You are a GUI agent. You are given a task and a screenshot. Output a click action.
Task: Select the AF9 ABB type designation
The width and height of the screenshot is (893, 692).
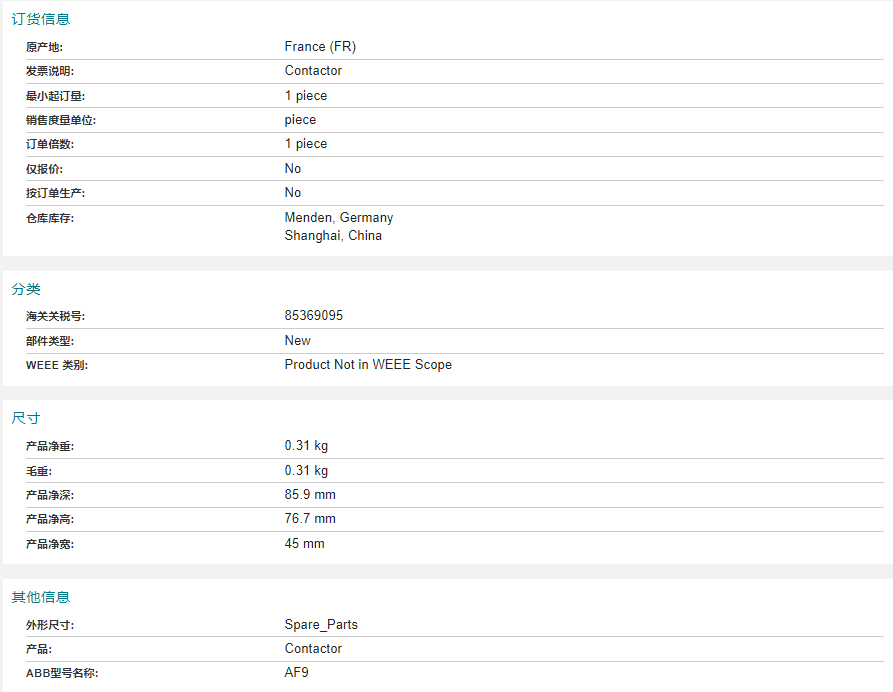pyautogui.click(x=297, y=673)
